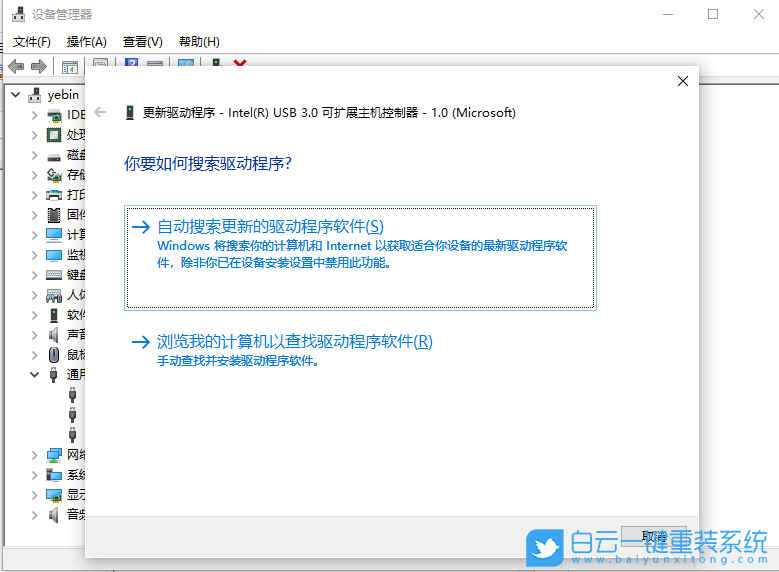779x572 pixels.
Task: Select the computer category monitor icon
Action: pyautogui.click(x=54, y=235)
